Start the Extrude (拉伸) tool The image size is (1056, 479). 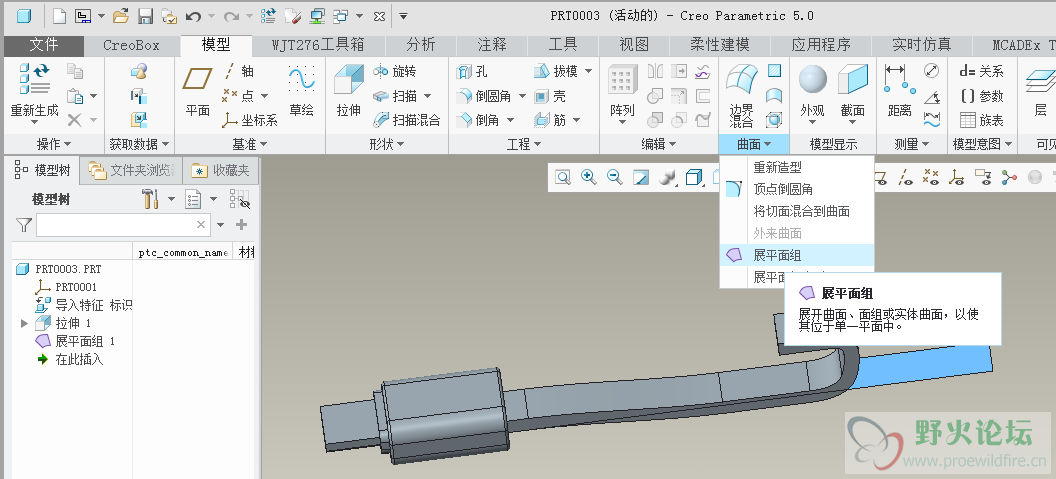tap(349, 90)
